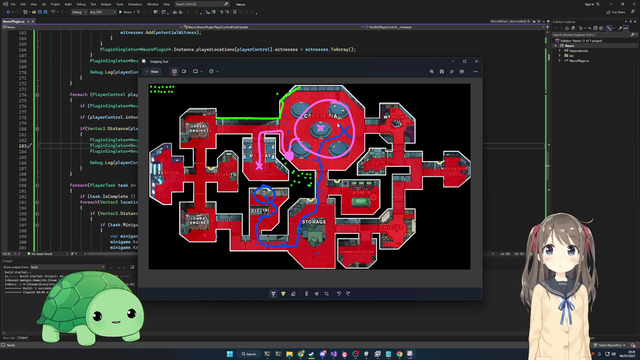Click the Save All toolbar icon
640x360 pixels.
click(45, 12)
